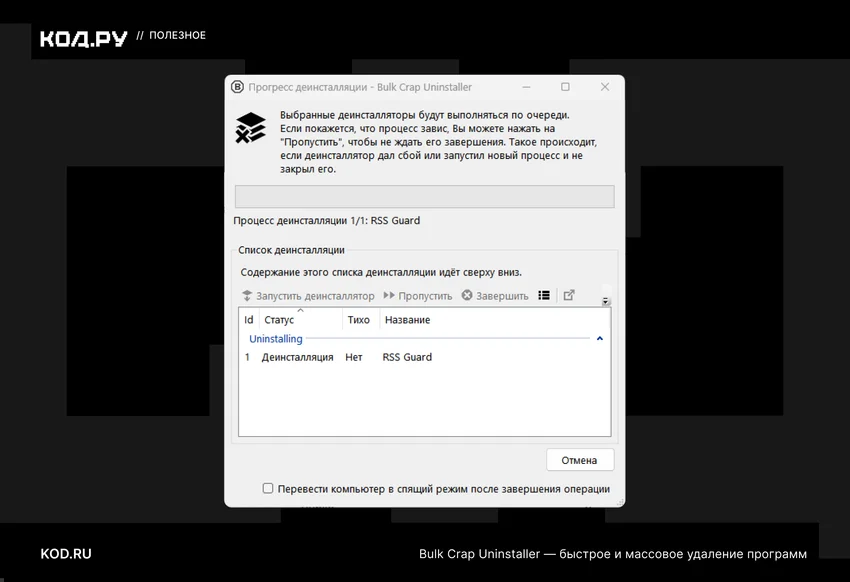
Task: Click the list view icon in toolbar
Action: [x=544, y=295]
